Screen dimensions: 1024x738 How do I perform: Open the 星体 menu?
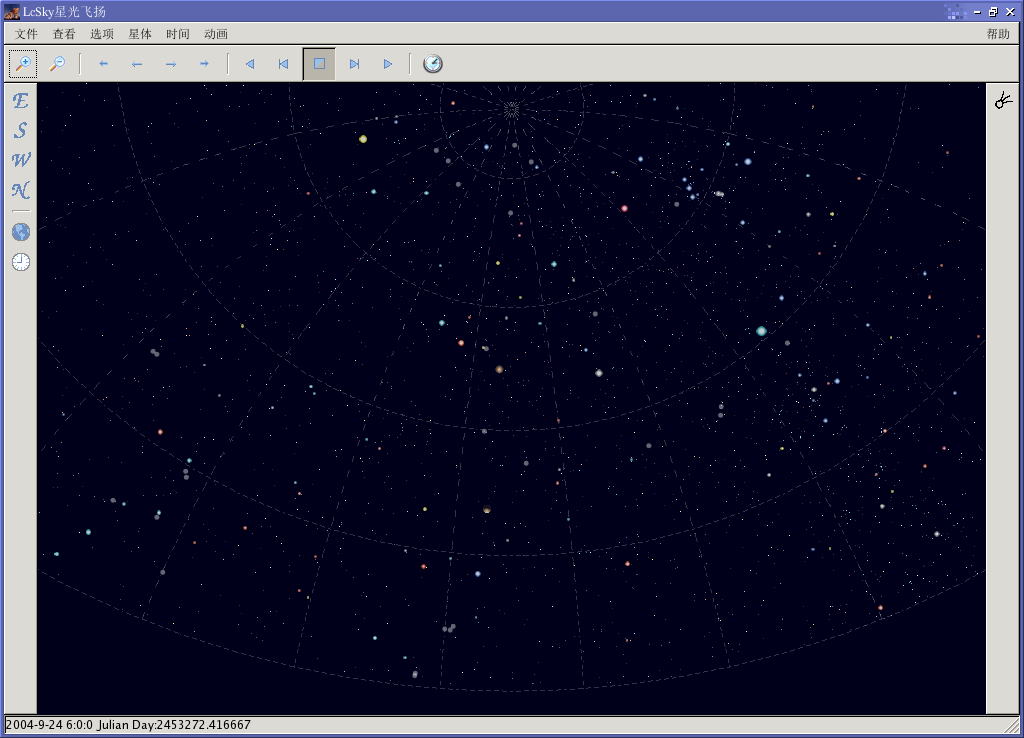pos(140,34)
